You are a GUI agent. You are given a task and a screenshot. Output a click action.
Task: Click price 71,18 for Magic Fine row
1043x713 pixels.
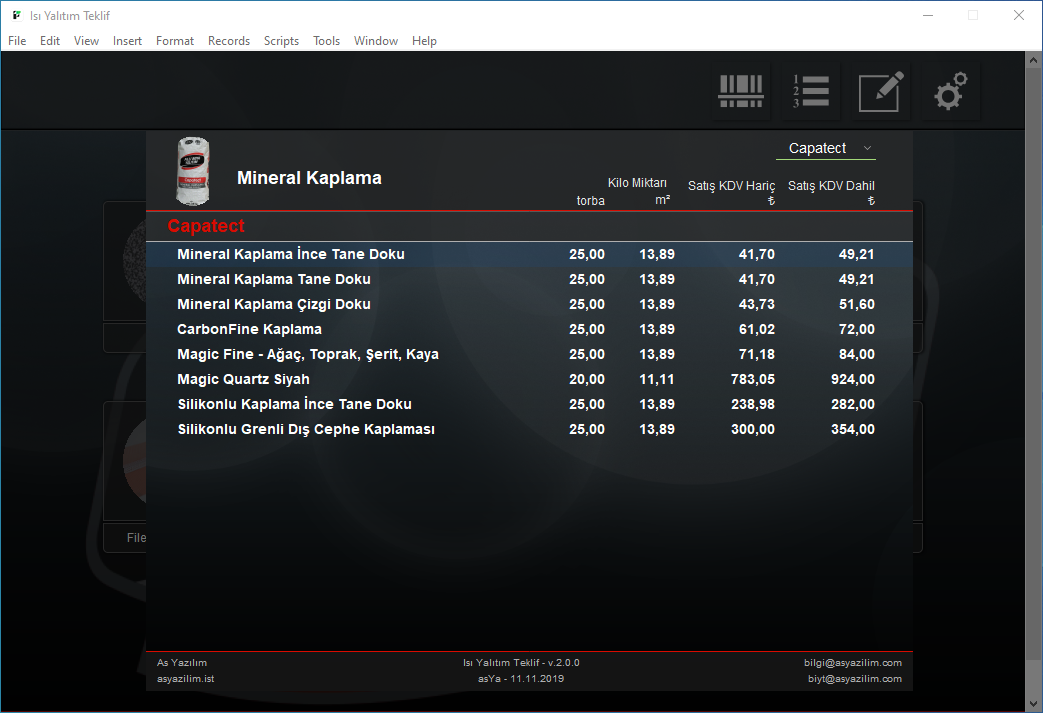click(x=756, y=355)
